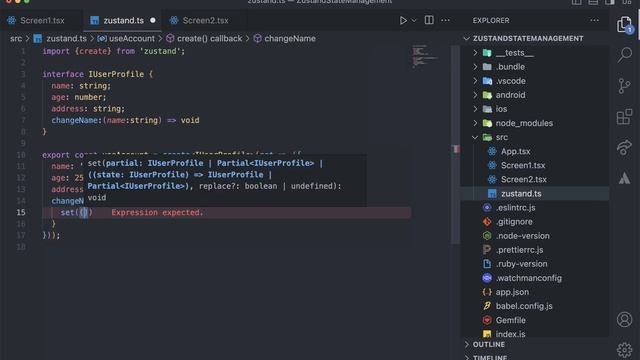Click useAccount in the breadcrumb

click(132, 38)
